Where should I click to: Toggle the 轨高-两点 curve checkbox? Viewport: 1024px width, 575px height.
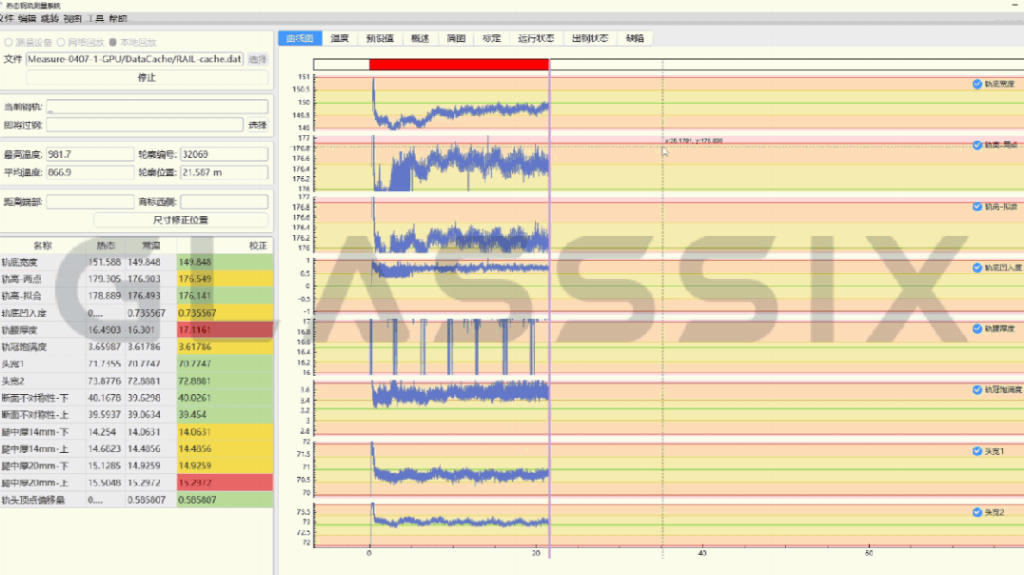click(977, 145)
